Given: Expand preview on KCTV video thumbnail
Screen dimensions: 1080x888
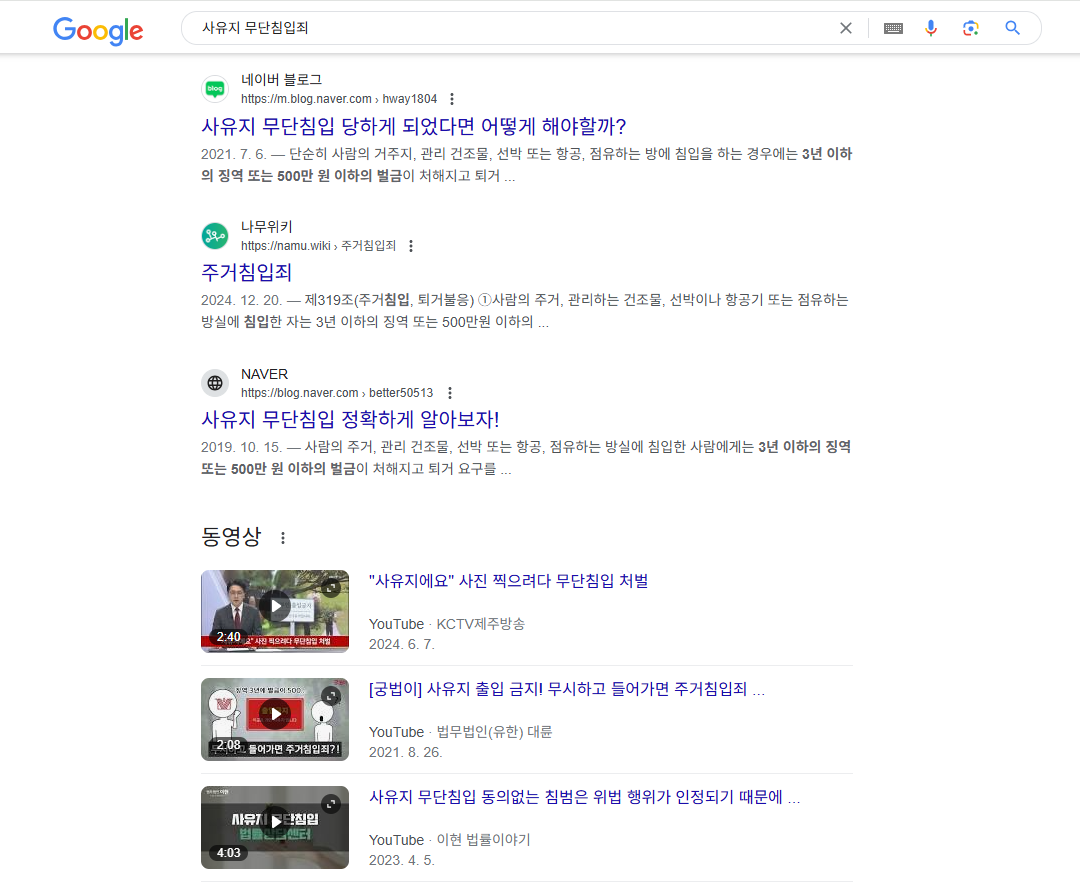Looking at the screenshot, I should click(x=331, y=588).
